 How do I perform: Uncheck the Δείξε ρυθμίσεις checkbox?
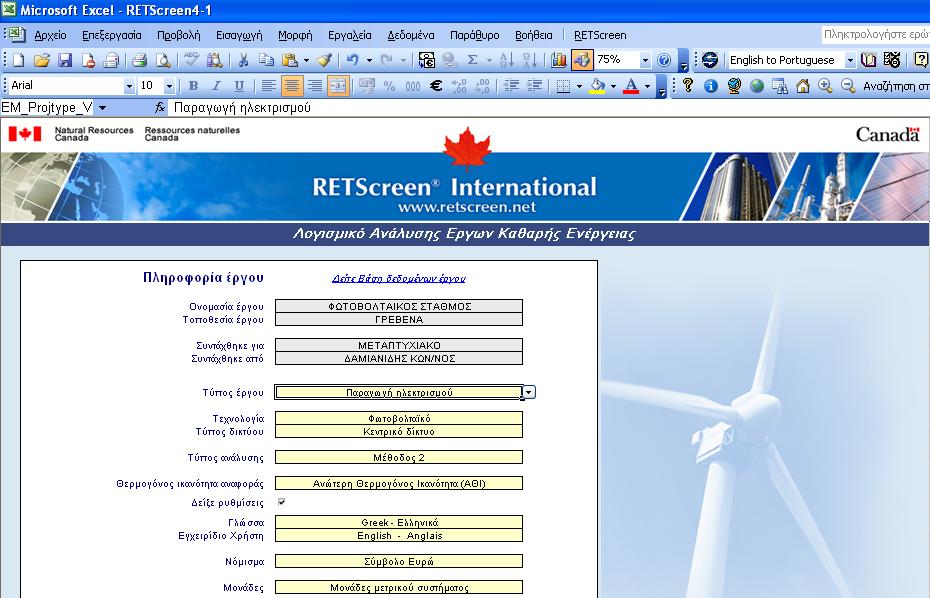click(282, 502)
